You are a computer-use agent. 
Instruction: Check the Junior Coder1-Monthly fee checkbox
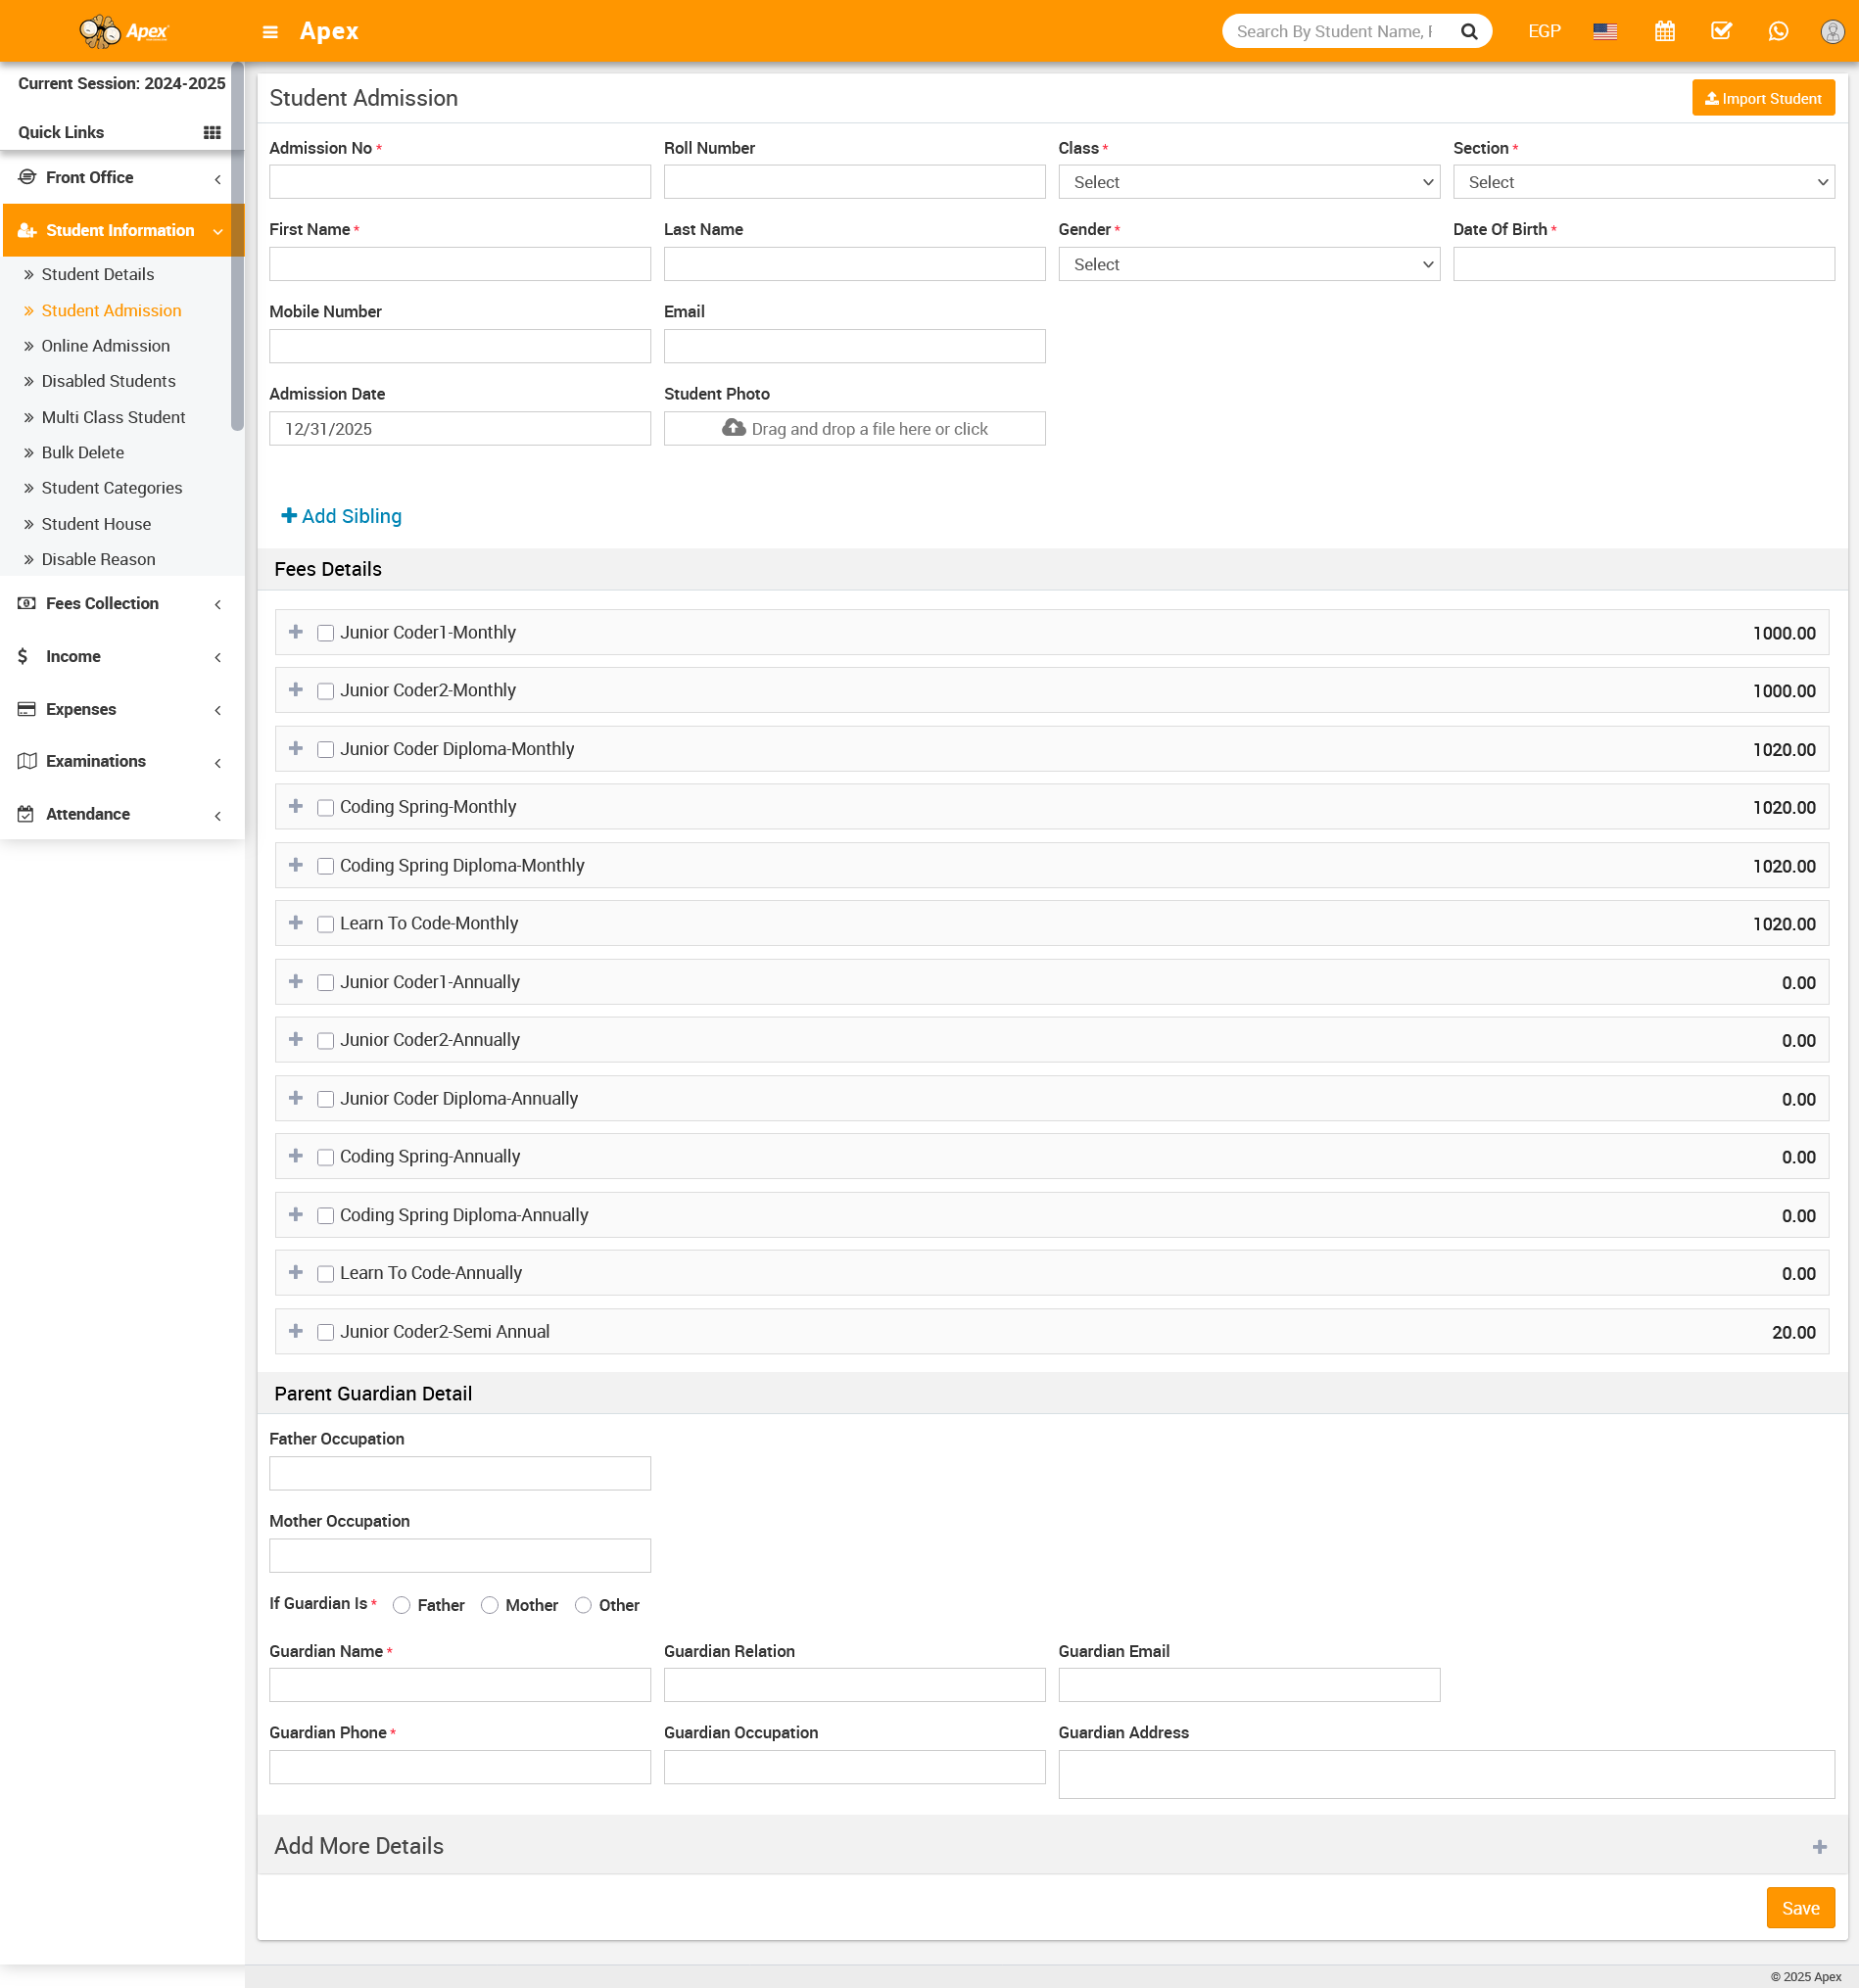[325, 633]
